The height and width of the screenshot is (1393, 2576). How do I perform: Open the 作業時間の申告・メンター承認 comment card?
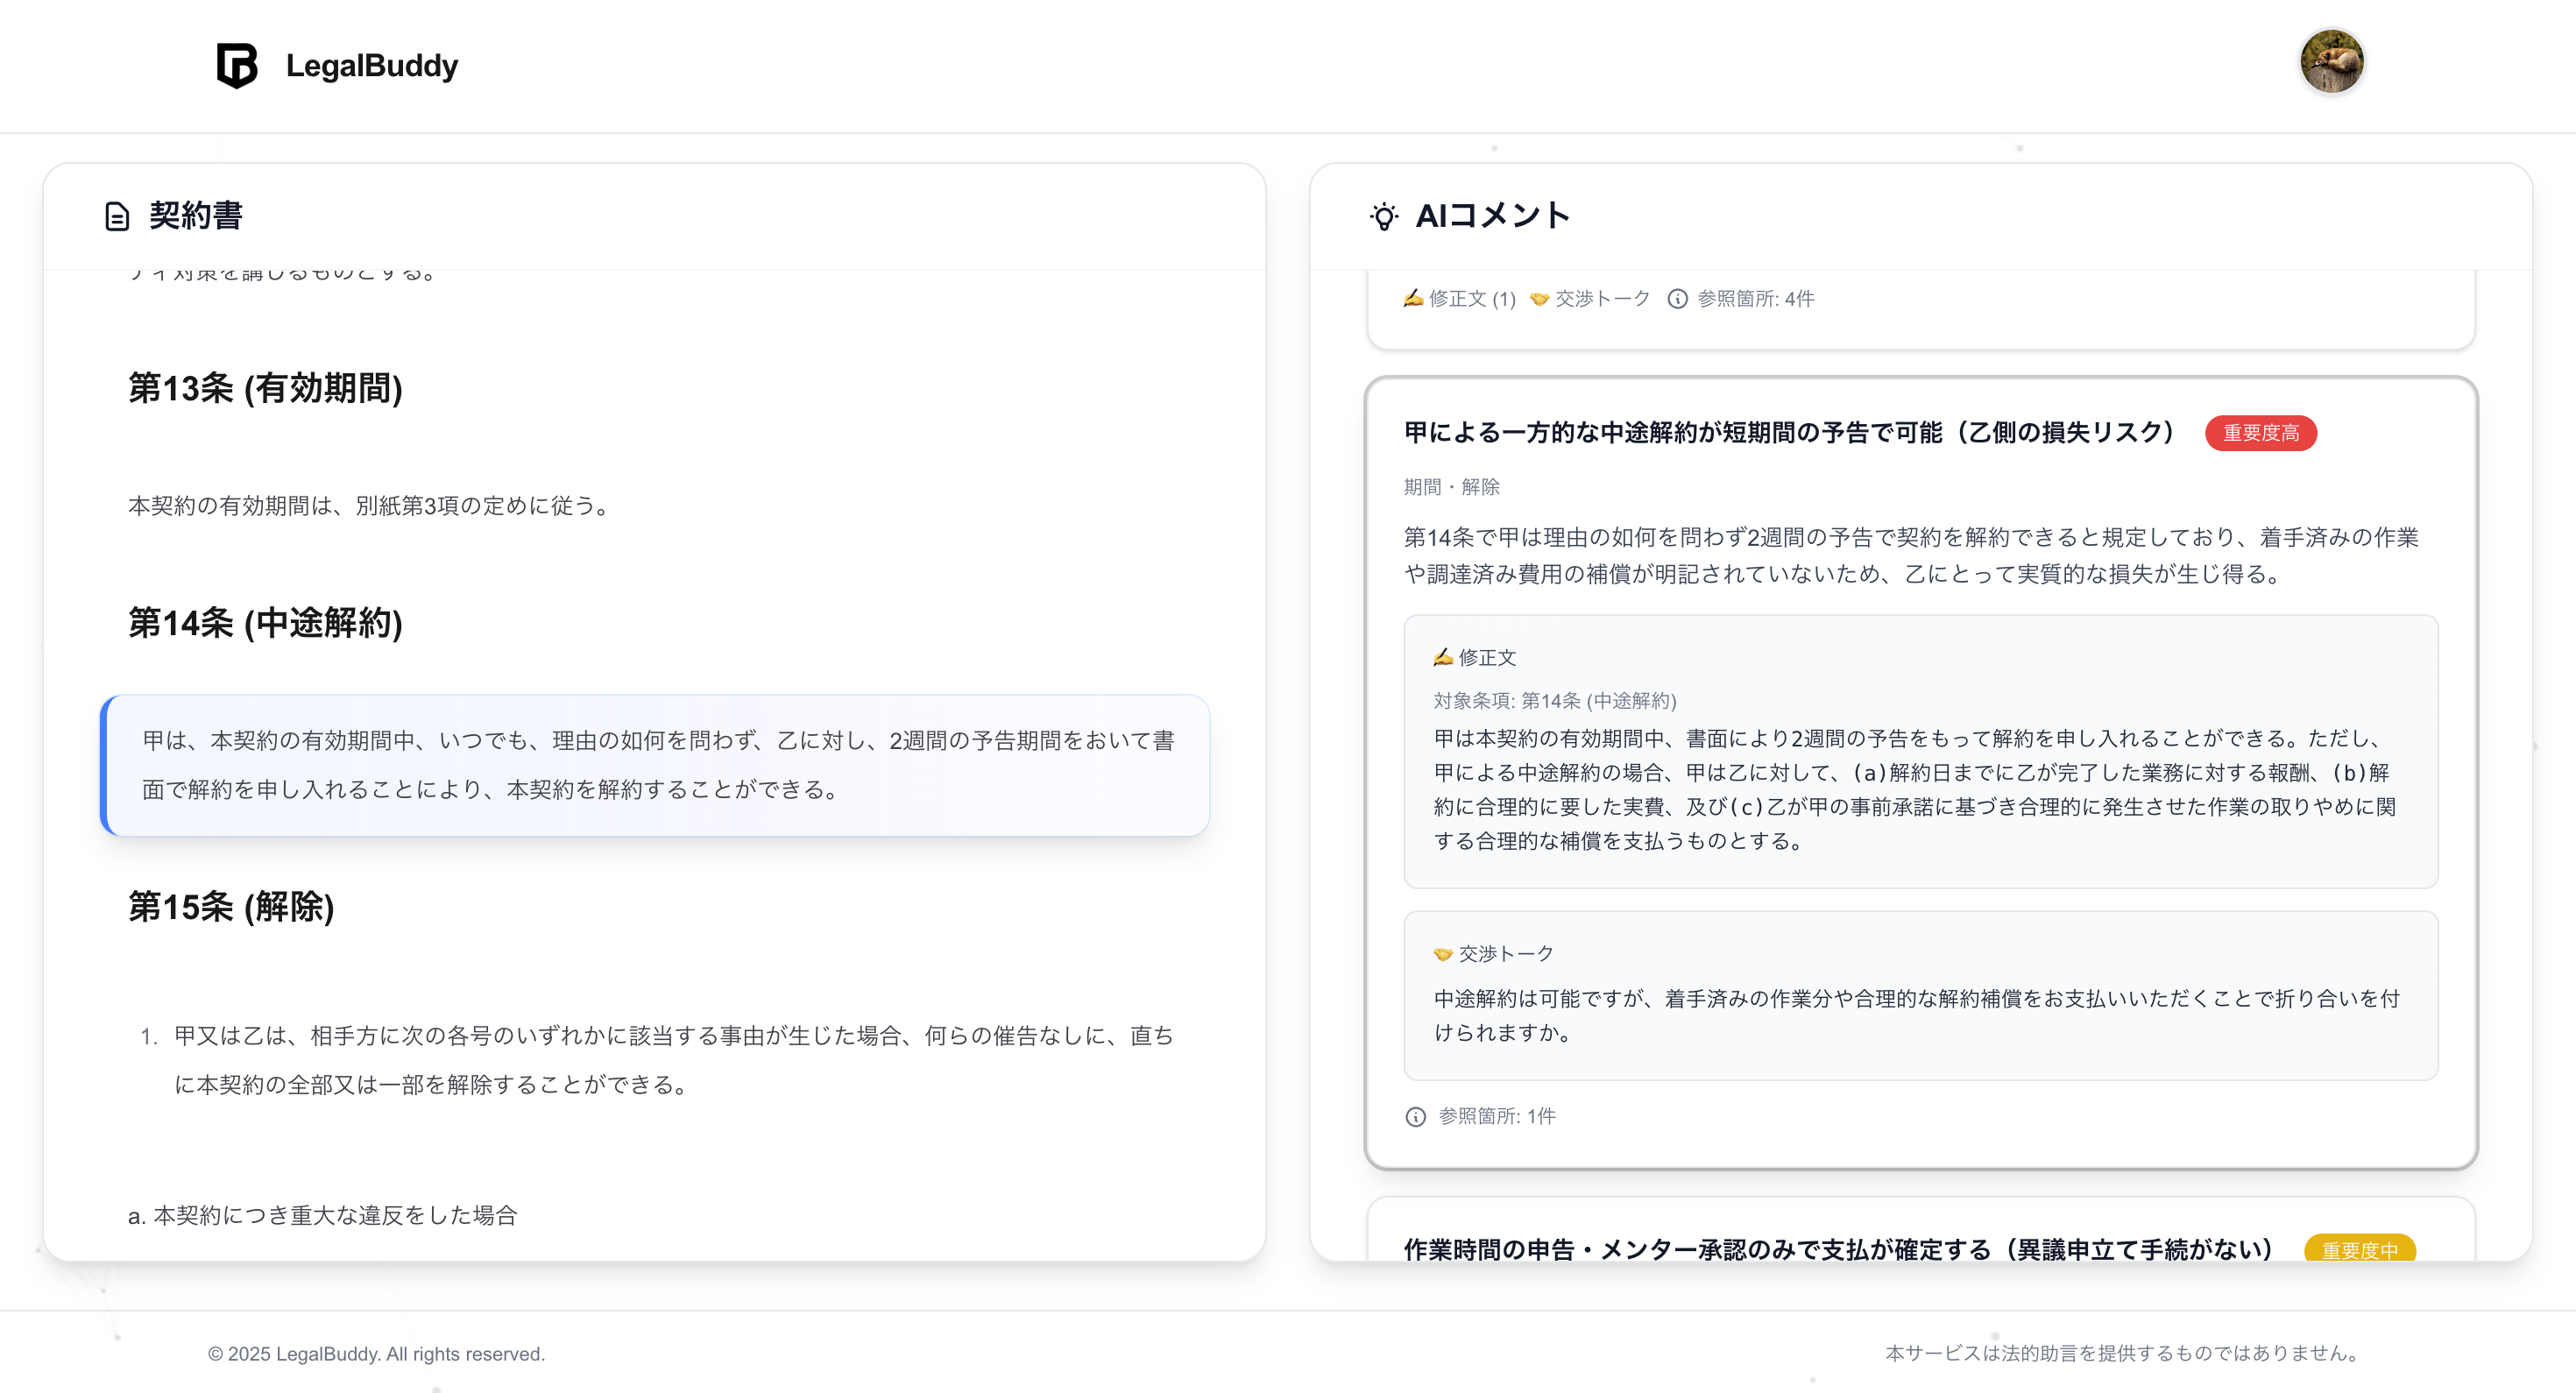[x=1838, y=1249]
